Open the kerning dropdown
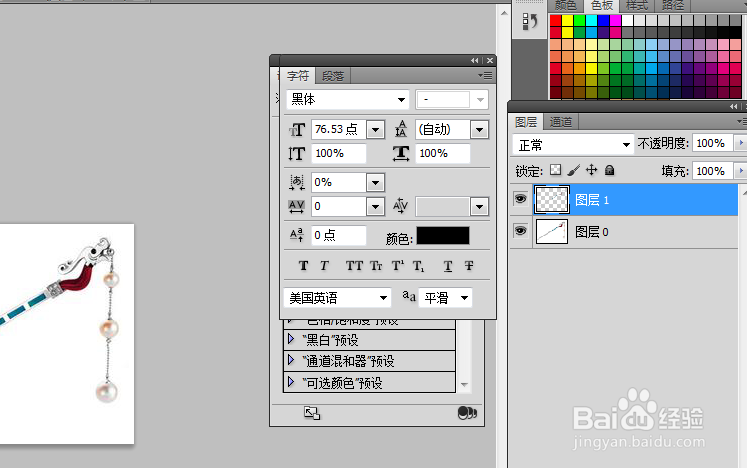This screenshot has width=747, height=468. click(479, 206)
